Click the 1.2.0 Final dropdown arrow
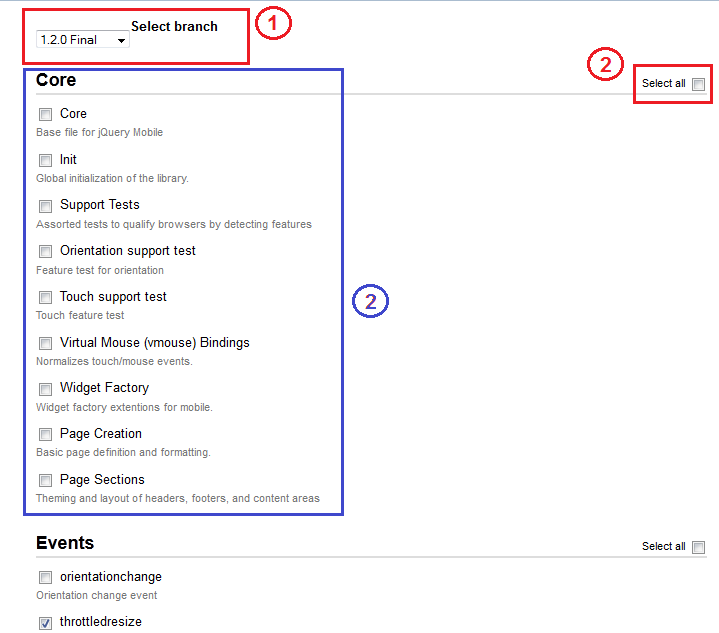 click(122, 40)
